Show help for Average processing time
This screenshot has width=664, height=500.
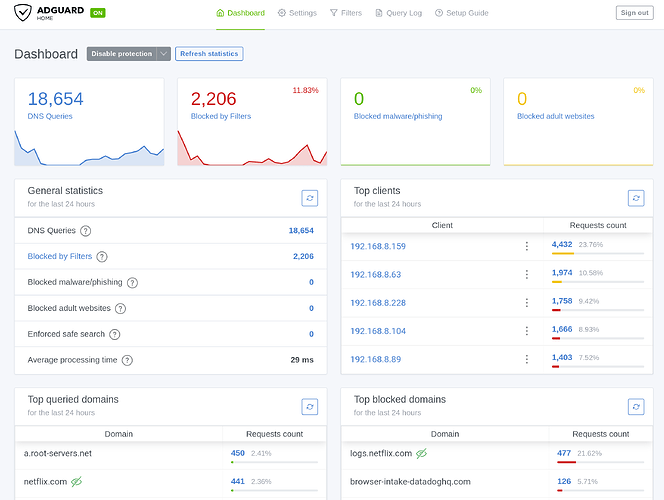click(127, 360)
